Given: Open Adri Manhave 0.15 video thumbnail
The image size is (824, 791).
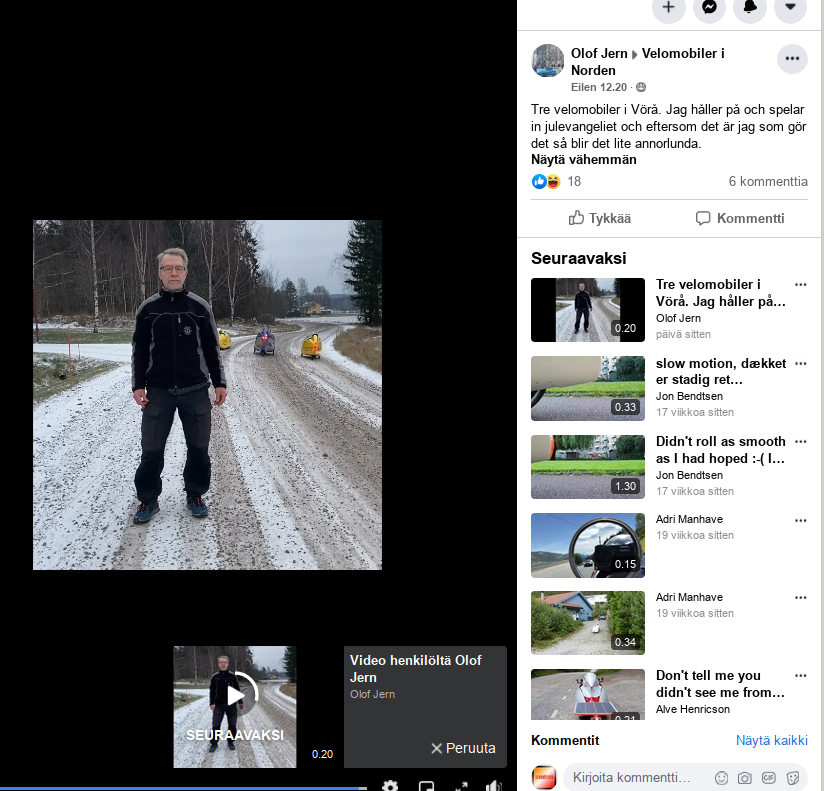Looking at the screenshot, I should (x=588, y=546).
